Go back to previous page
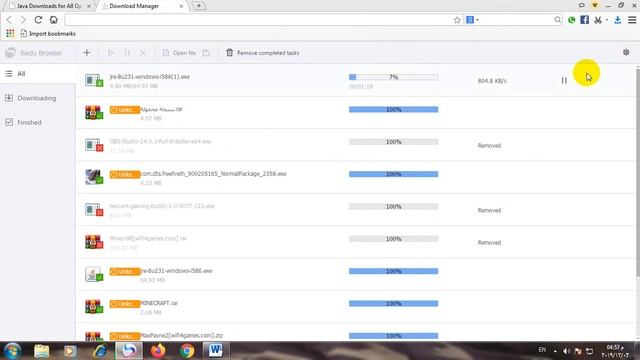The width and height of the screenshot is (640, 360). [x=10, y=20]
